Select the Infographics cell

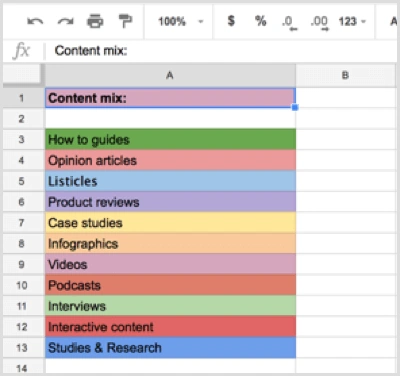[170, 244]
